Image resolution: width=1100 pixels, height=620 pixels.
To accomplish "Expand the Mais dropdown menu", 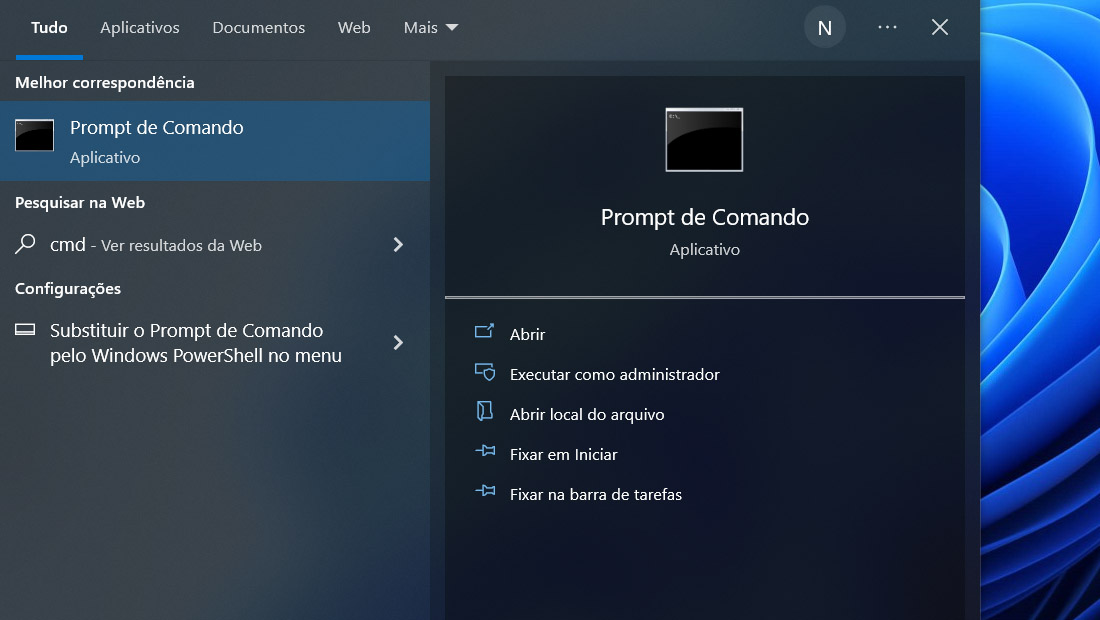I will [x=431, y=28].
